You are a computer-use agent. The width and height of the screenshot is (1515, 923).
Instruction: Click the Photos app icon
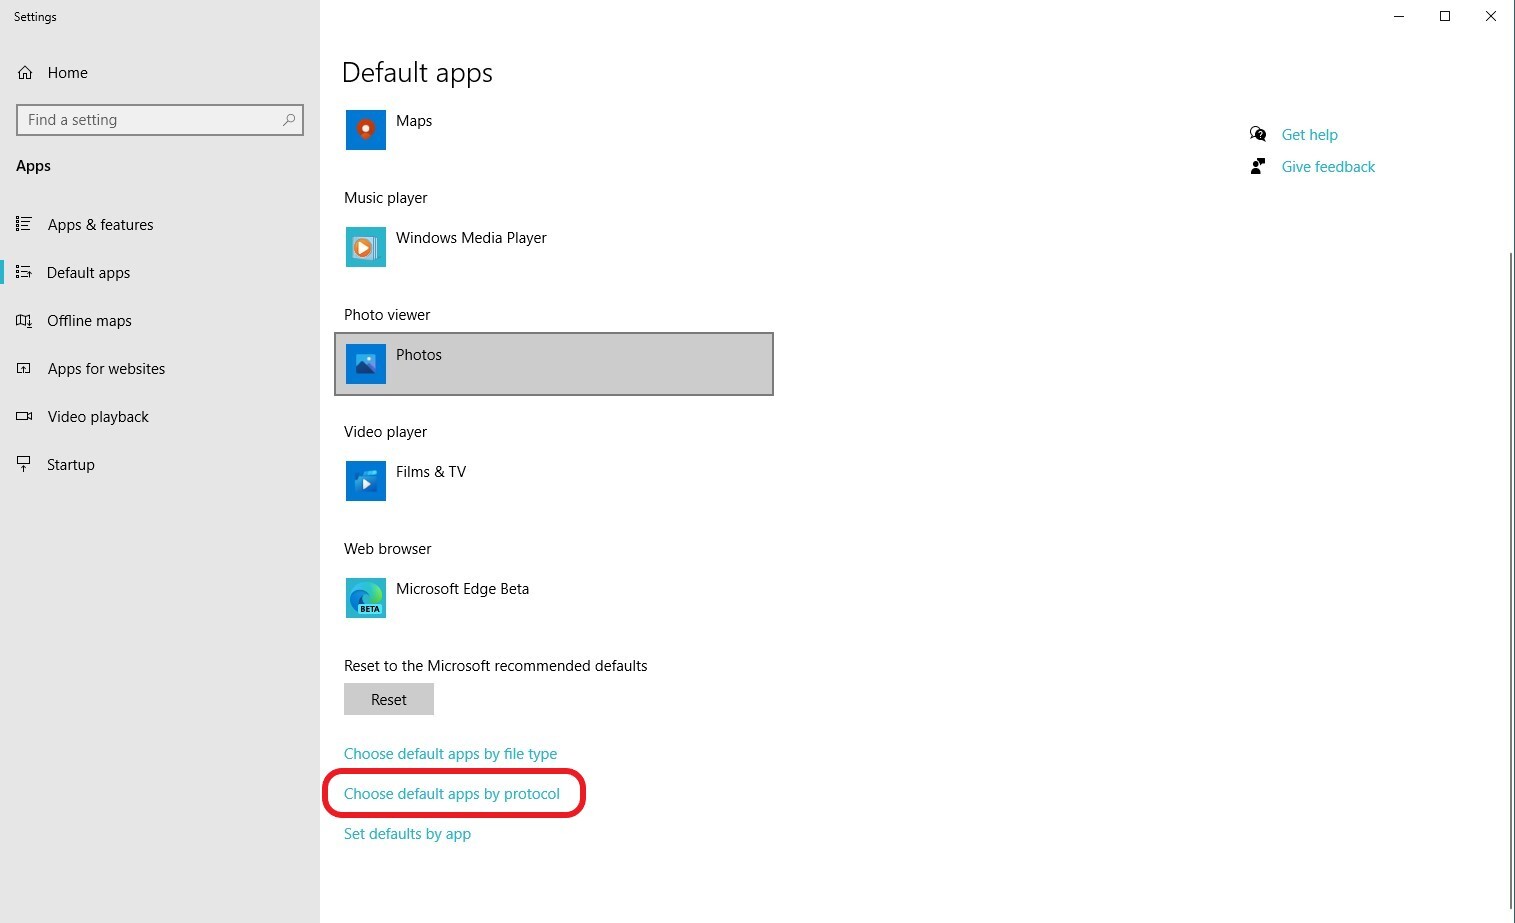coord(366,364)
